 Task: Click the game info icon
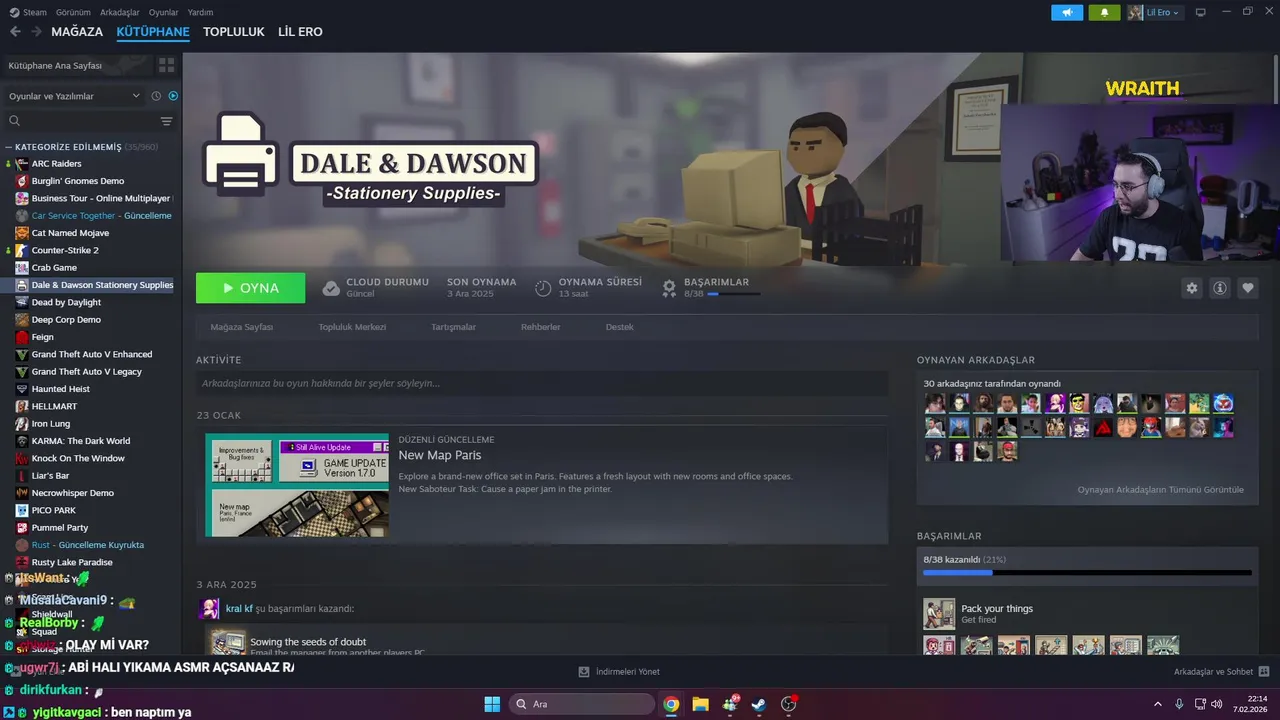point(1220,288)
